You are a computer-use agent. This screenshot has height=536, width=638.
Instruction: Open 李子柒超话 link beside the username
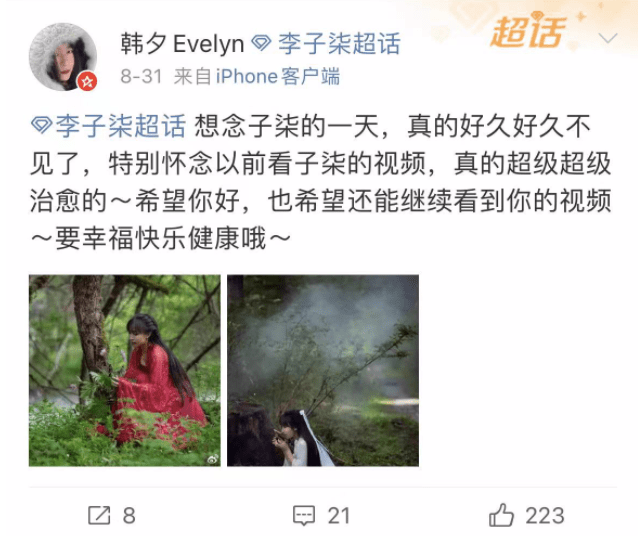tap(339, 44)
